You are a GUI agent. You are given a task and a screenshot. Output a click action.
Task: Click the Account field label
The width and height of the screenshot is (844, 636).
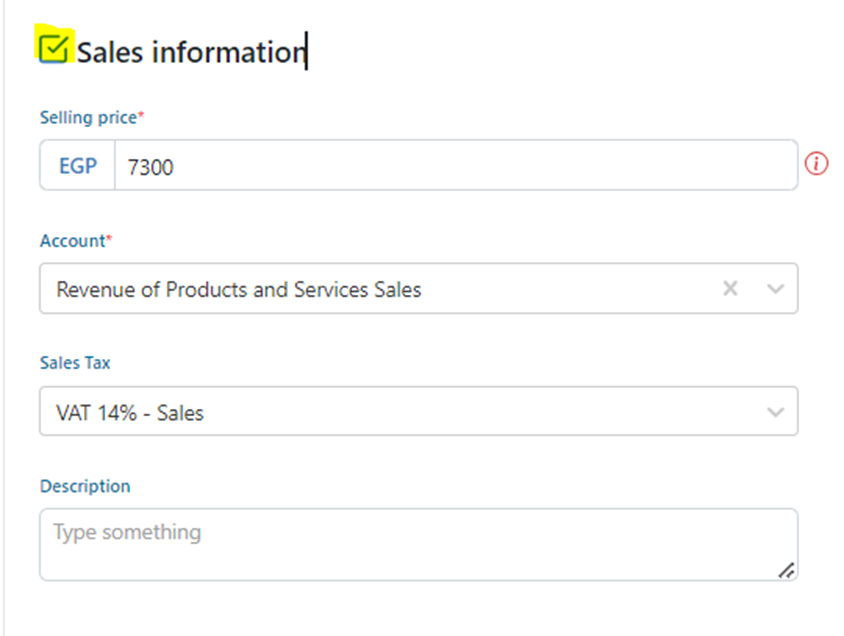72,241
